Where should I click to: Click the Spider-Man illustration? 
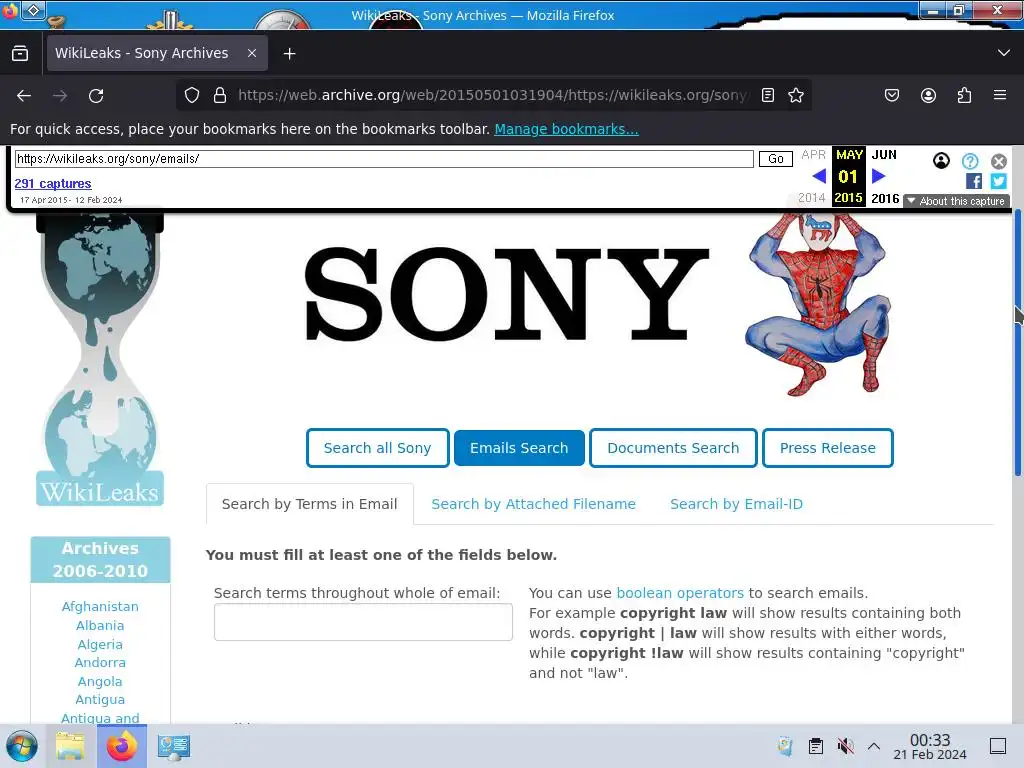pos(818,304)
